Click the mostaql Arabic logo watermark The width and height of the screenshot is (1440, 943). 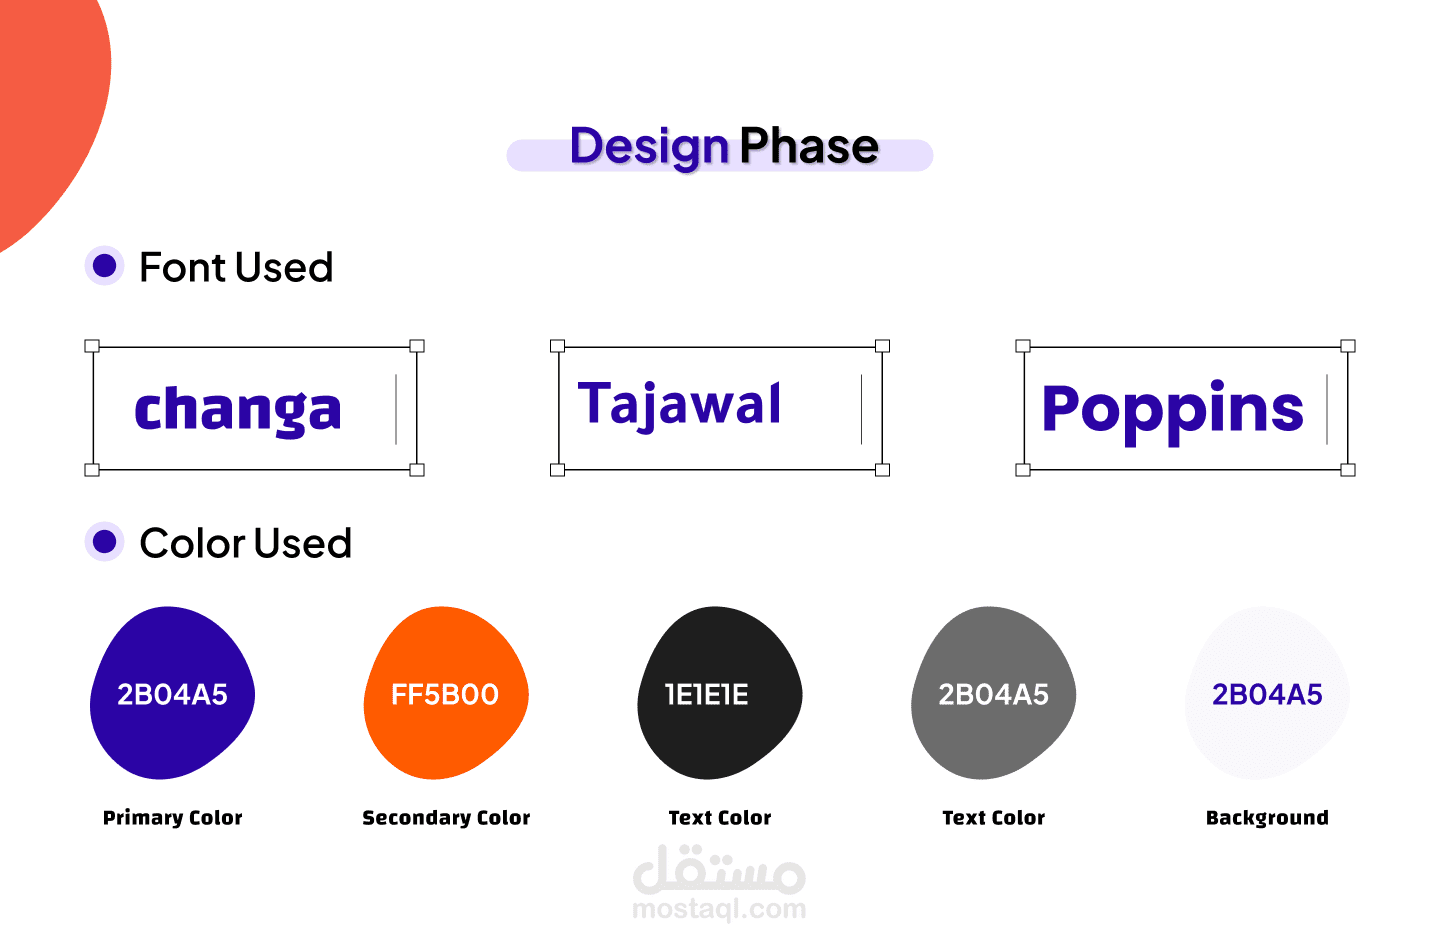719,870
